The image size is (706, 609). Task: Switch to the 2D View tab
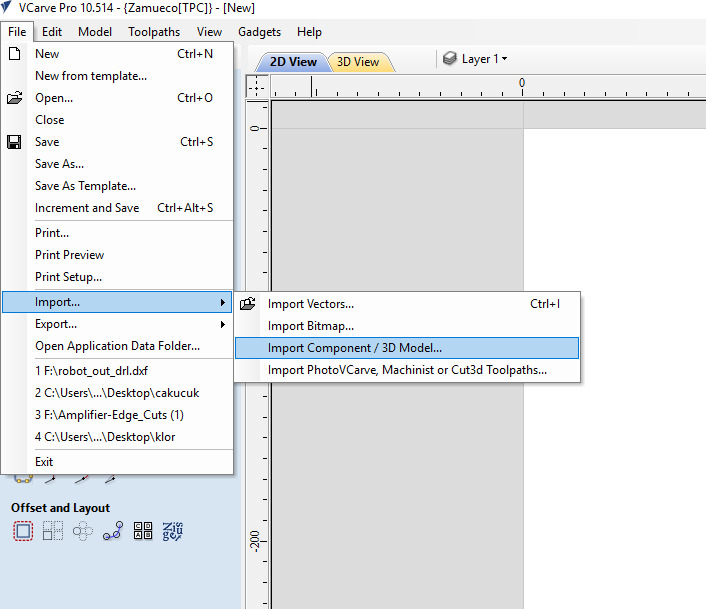pos(293,62)
